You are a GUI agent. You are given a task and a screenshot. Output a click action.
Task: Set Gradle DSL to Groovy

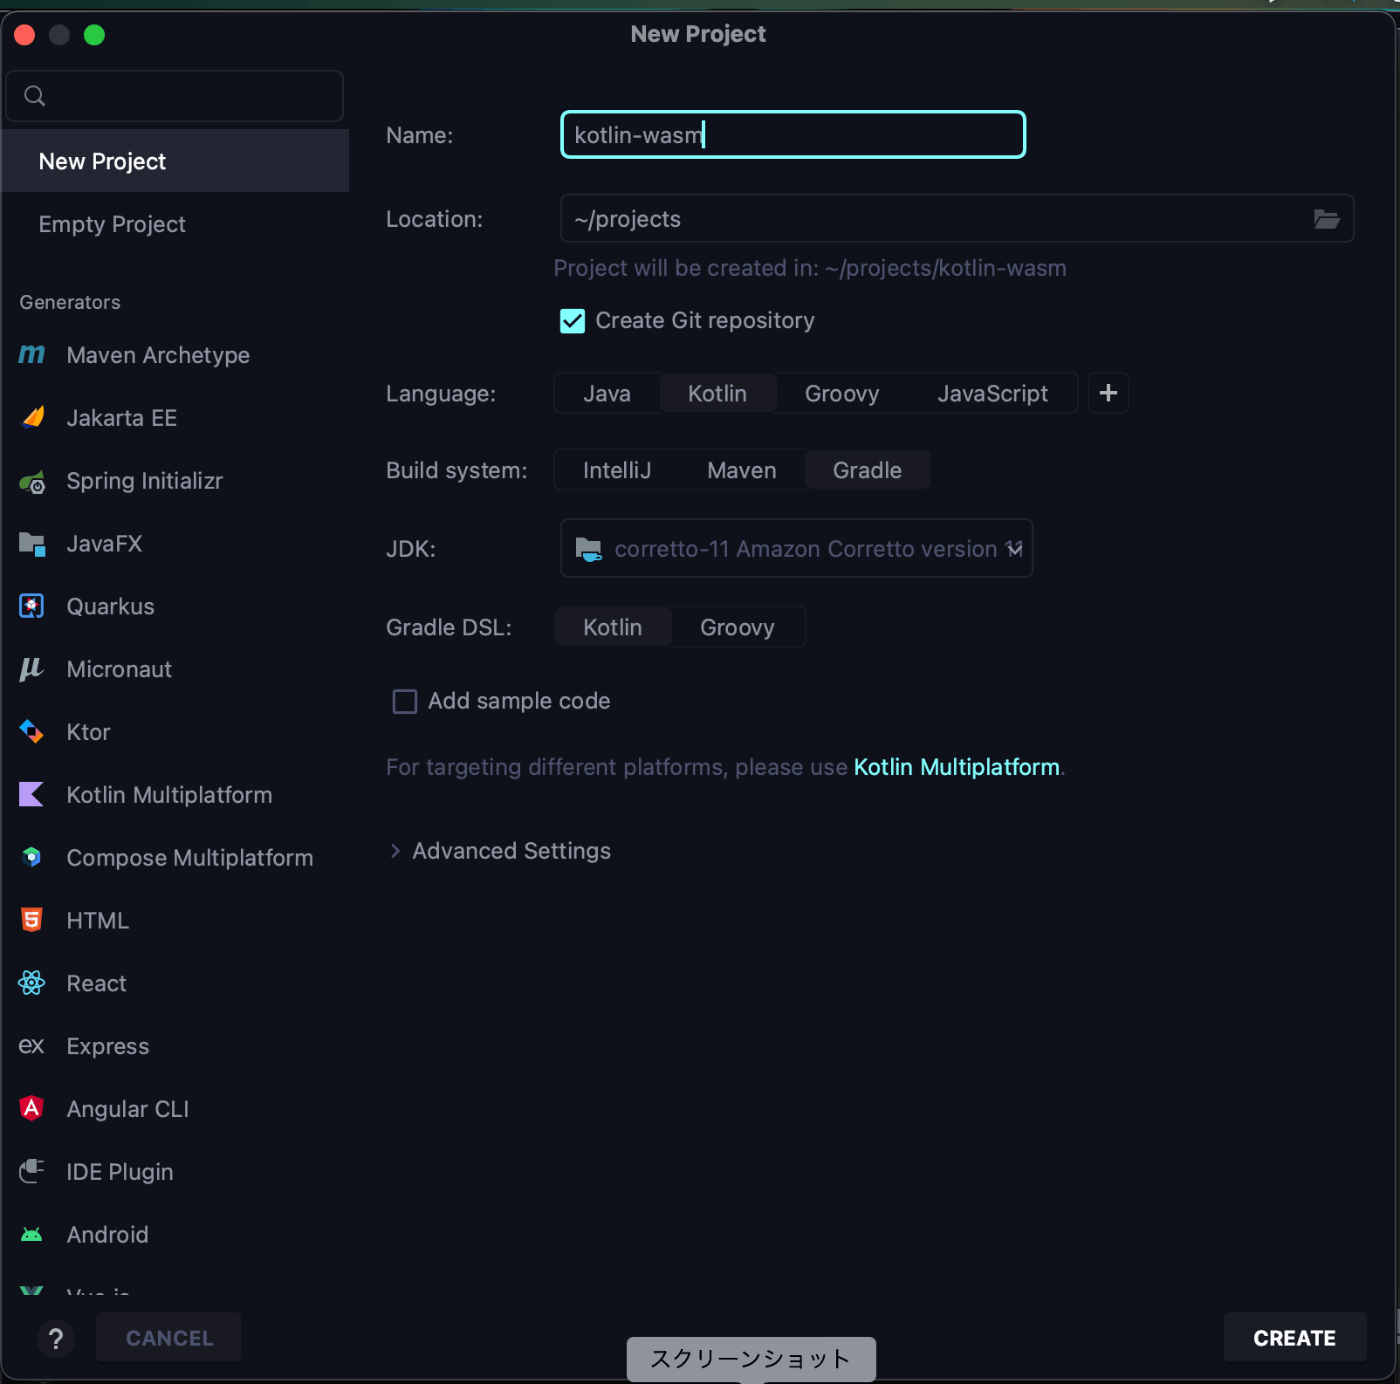point(737,628)
